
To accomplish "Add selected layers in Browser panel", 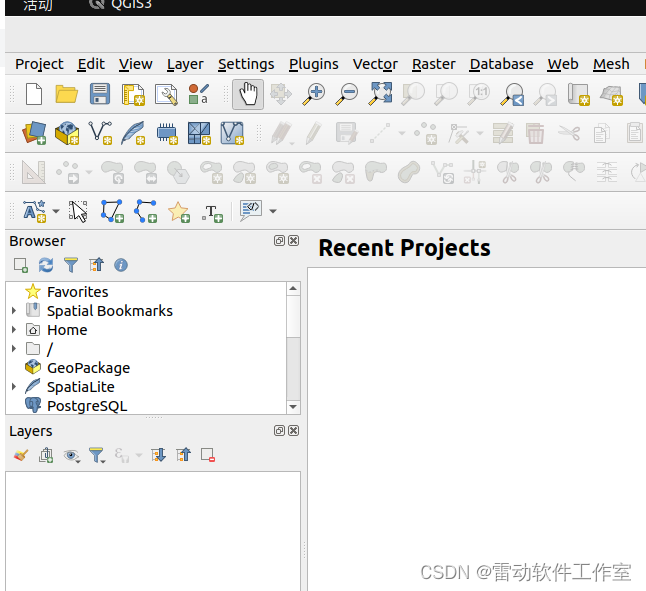I will pos(21,265).
